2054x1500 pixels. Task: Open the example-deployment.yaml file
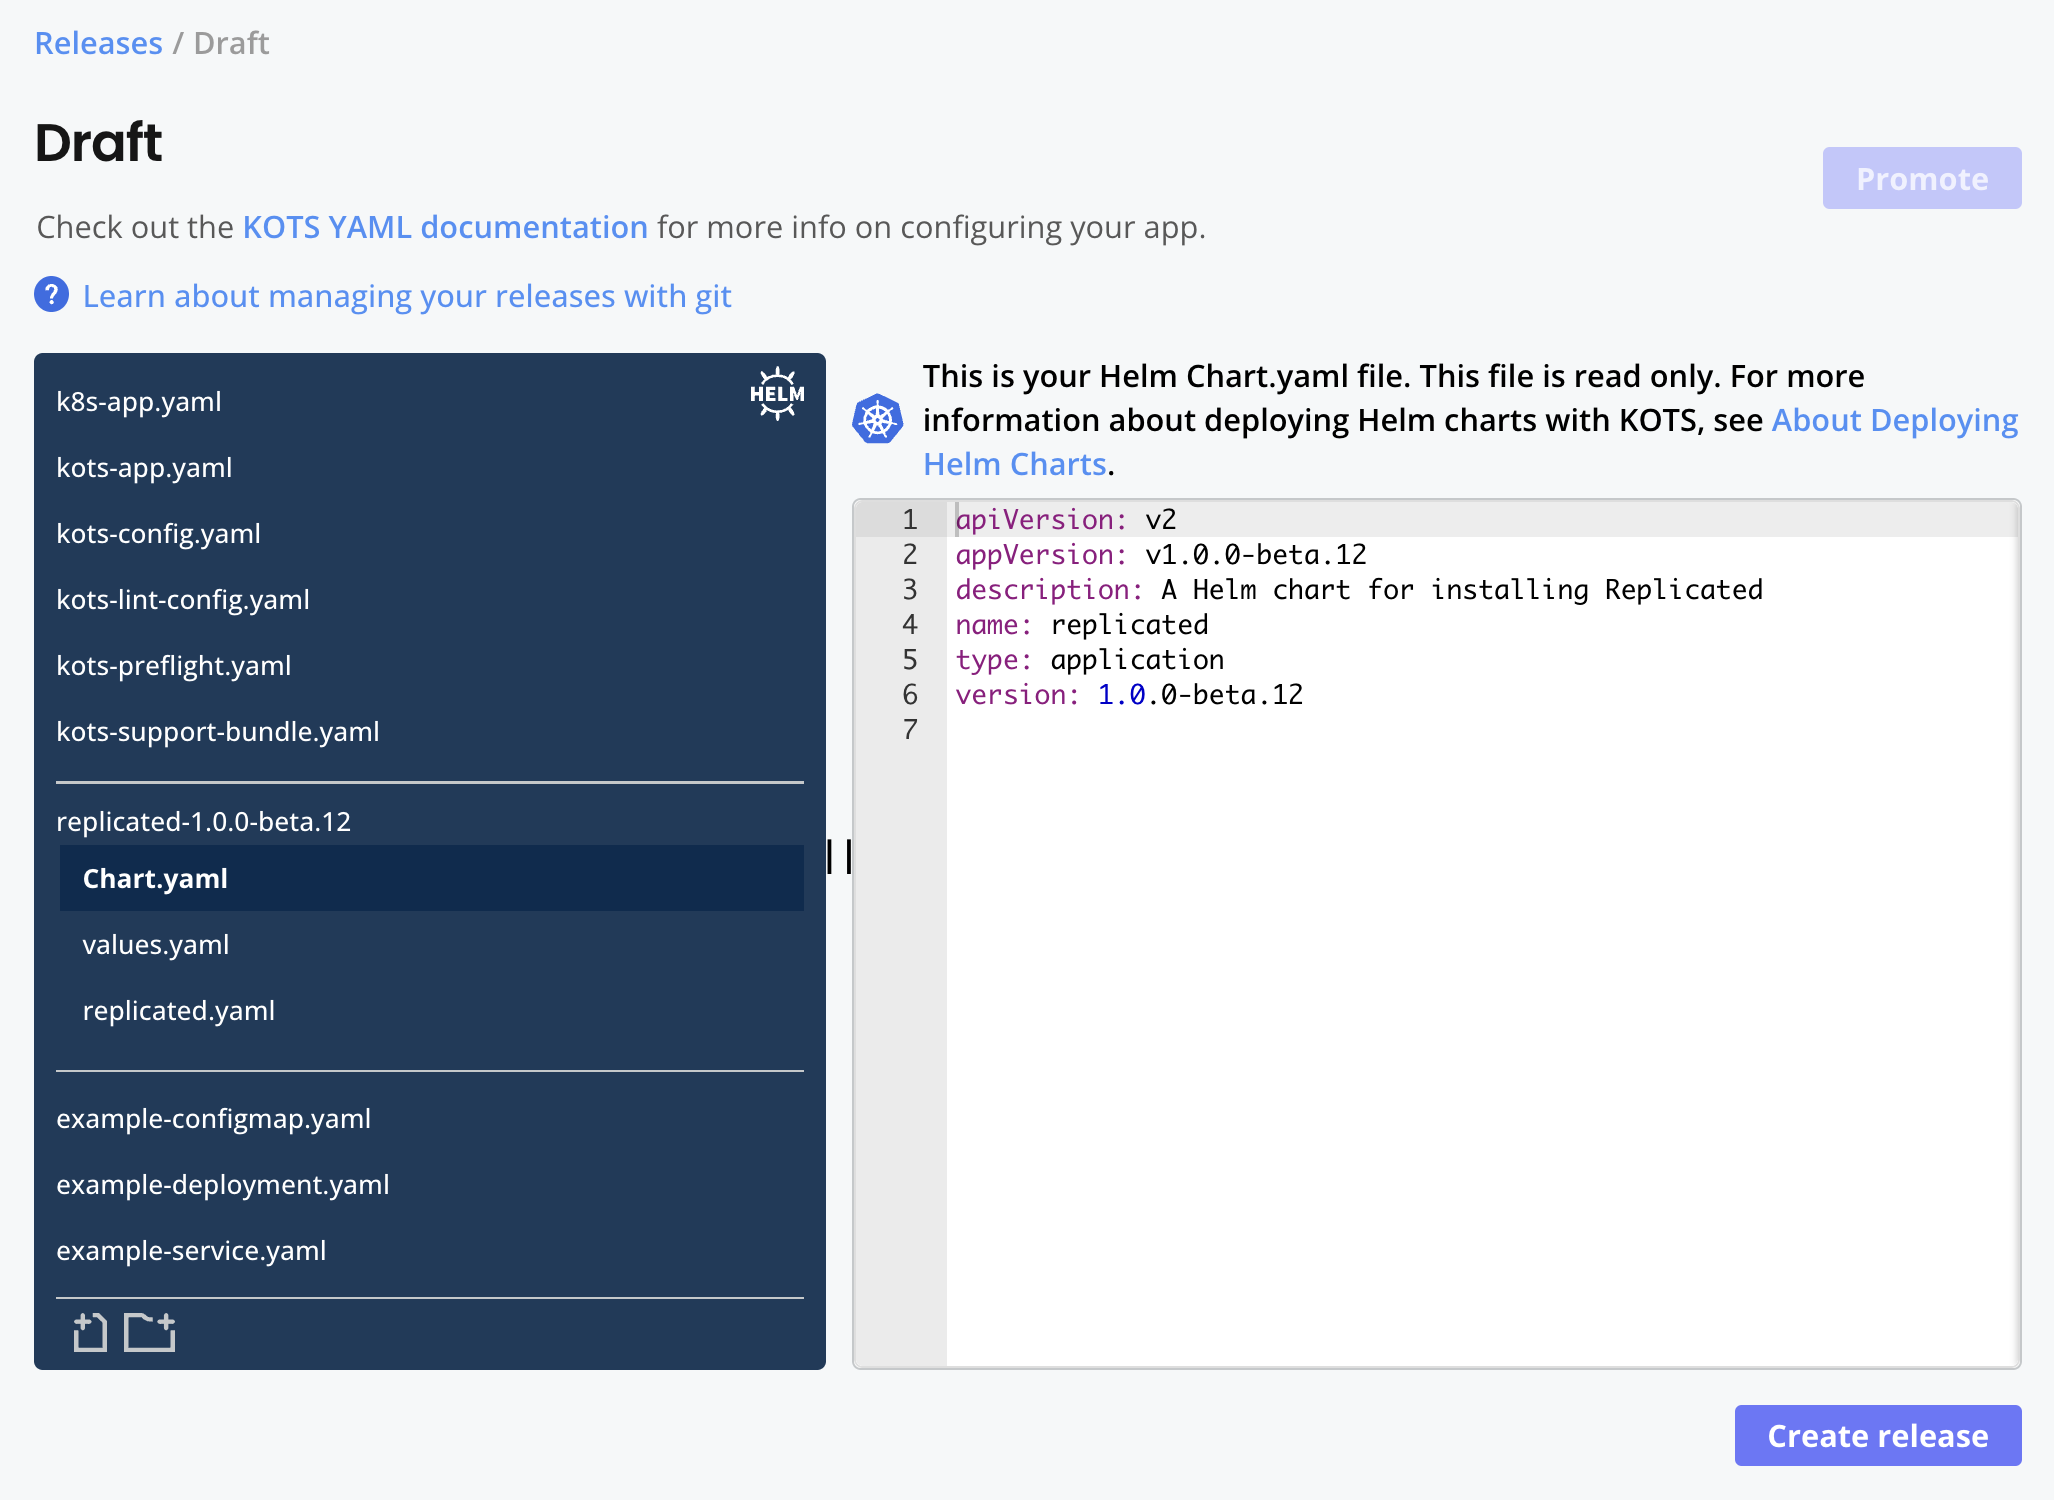[x=223, y=1184]
